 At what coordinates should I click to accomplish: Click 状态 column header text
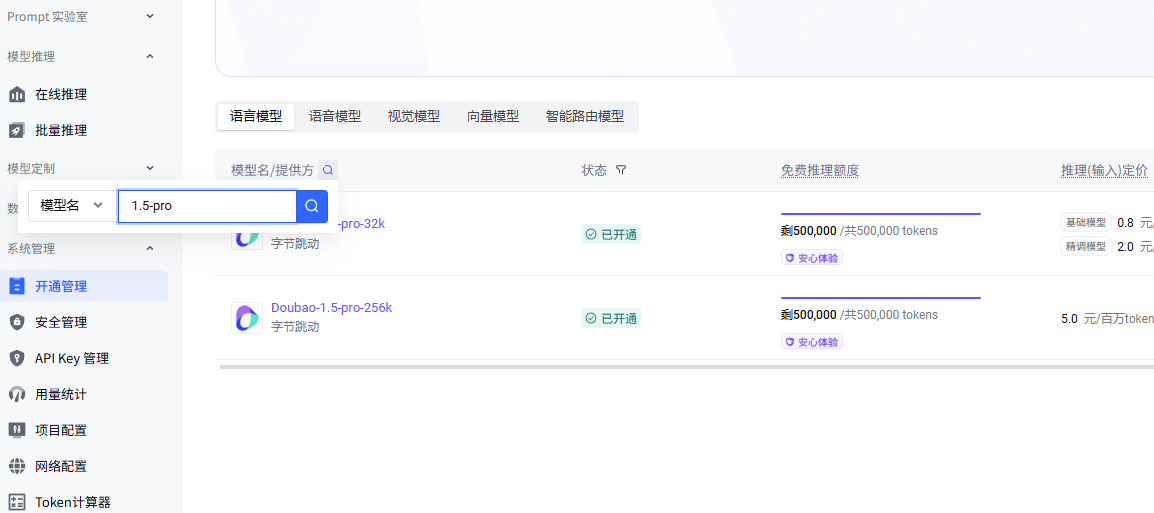point(594,170)
